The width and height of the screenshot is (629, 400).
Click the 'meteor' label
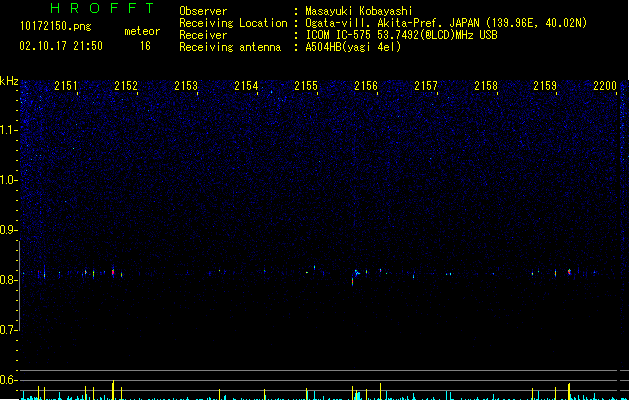coord(142,31)
